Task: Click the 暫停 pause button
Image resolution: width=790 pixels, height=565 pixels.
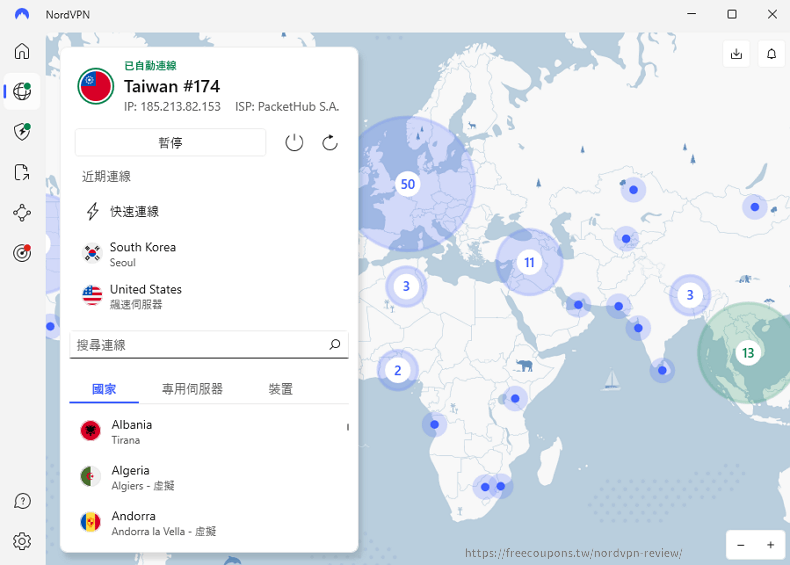Action: point(170,143)
